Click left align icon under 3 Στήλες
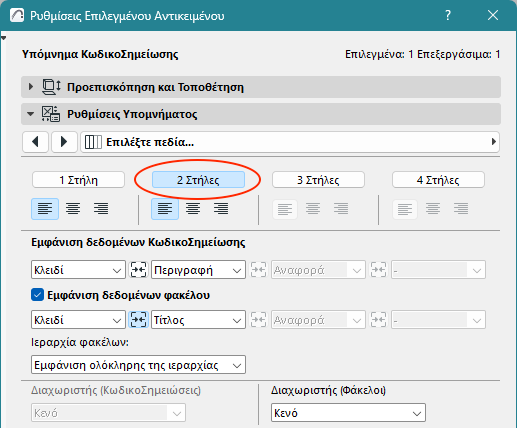 [x=285, y=209]
